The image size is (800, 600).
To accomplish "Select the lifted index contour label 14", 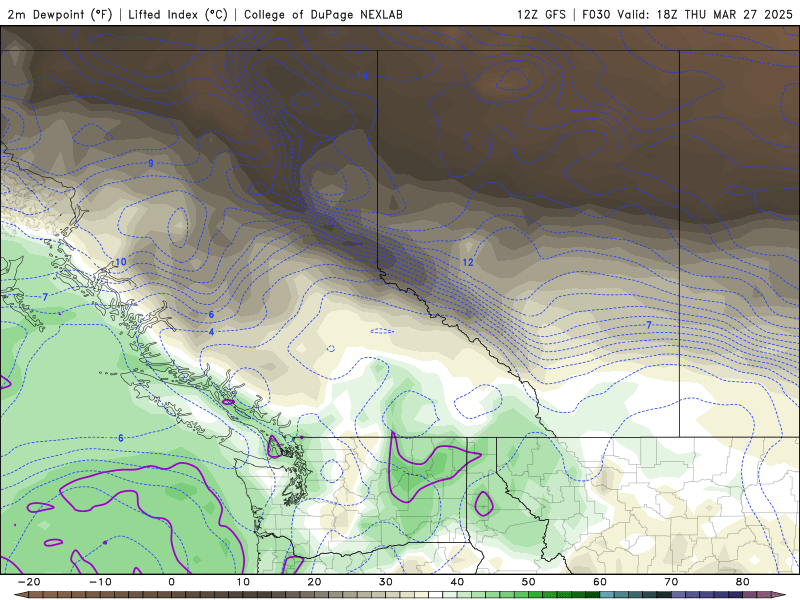I will click(x=362, y=76).
